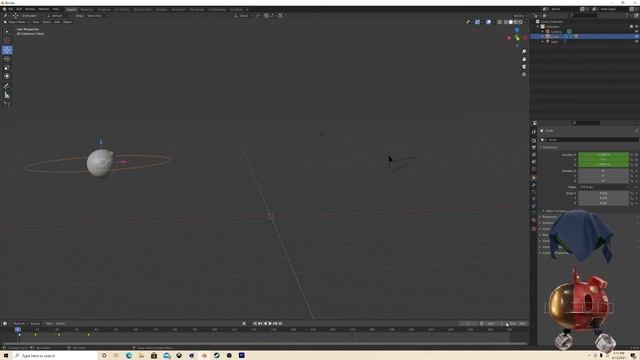This screenshot has height=360, width=640.
Task: Click Windows Start button
Action: (x=6, y=356)
